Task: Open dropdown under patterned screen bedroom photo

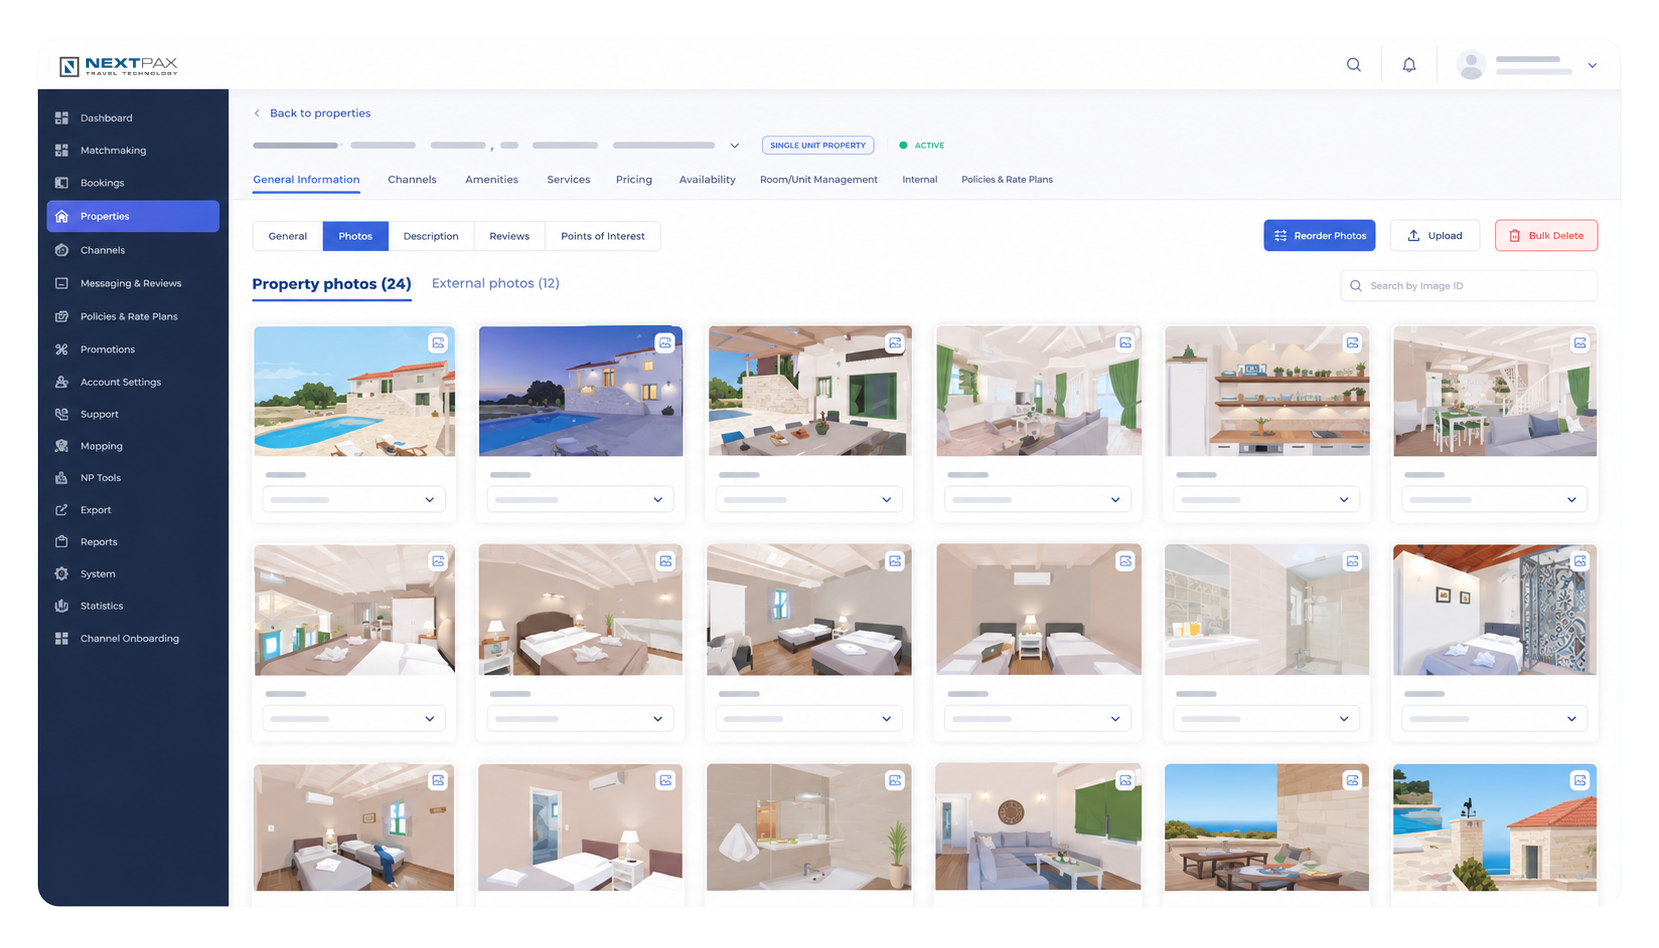Action: pos(1494,718)
